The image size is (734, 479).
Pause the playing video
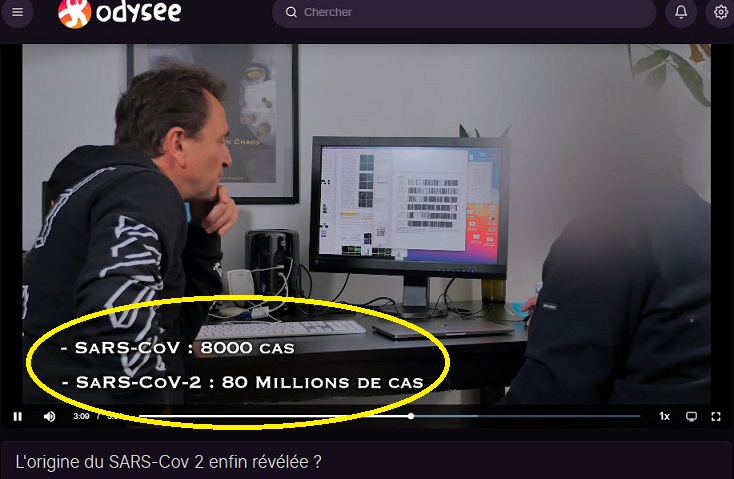coord(18,416)
